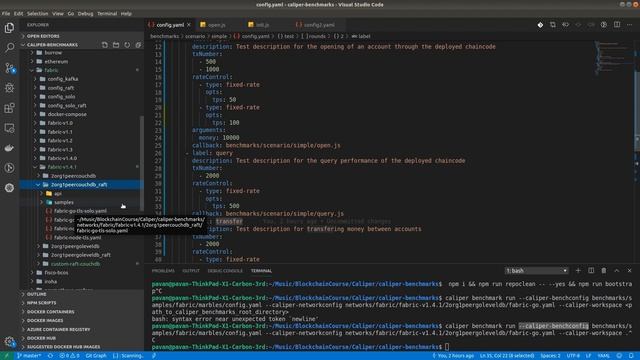Open the Remote Explorer activity icon
The height and width of the screenshot is (360, 640).
pyautogui.click(x=9, y=128)
